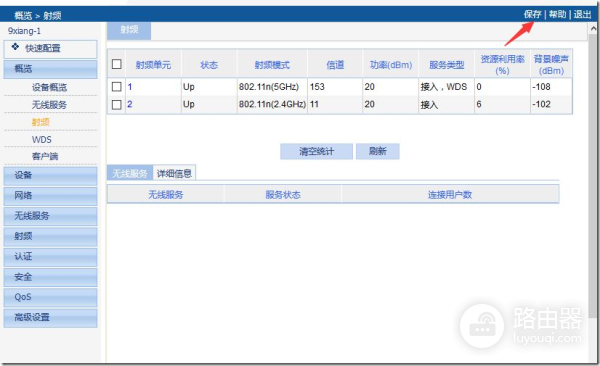
Task: Open the 帮助 link in the top bar
Action: [x=557, y=15]
